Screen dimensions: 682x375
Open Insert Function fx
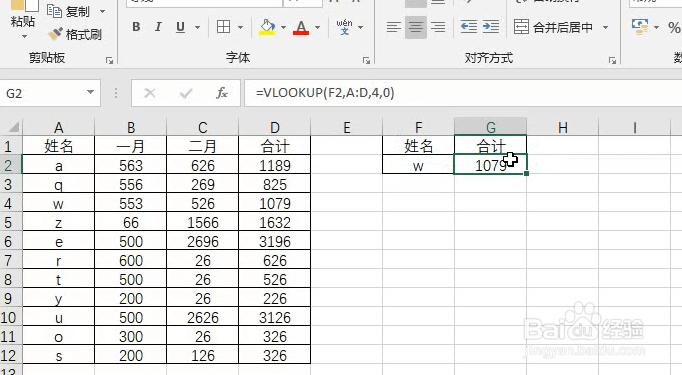(222, 93)
